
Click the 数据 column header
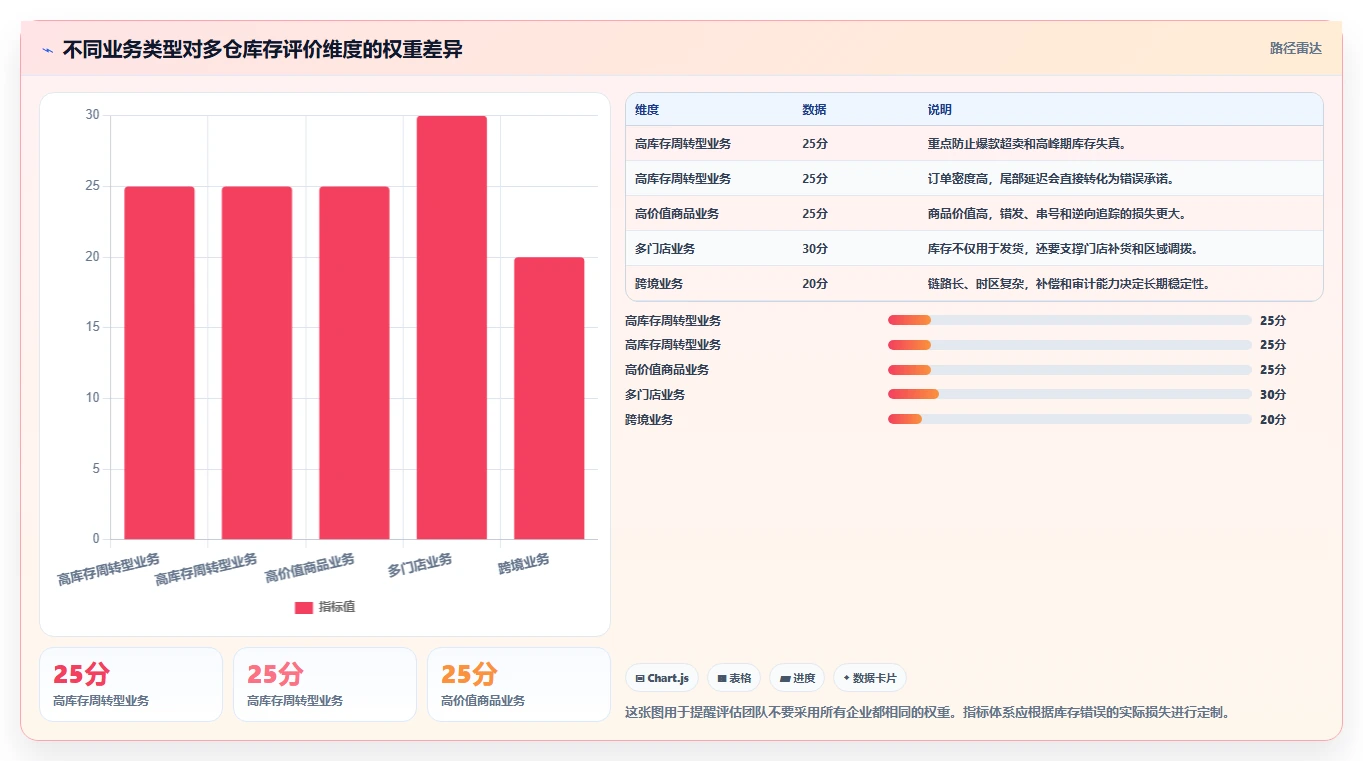(x=814, y=110)
